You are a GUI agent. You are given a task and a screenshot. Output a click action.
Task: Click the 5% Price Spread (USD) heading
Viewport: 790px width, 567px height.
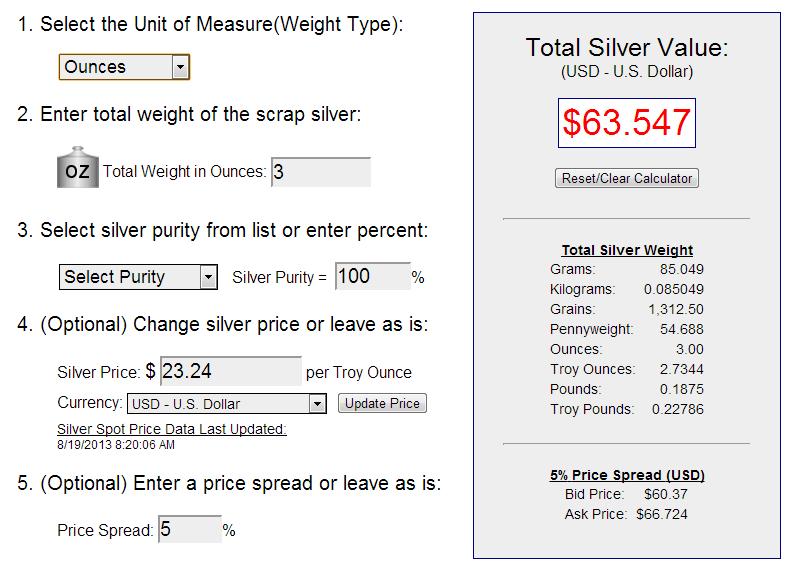627,475
